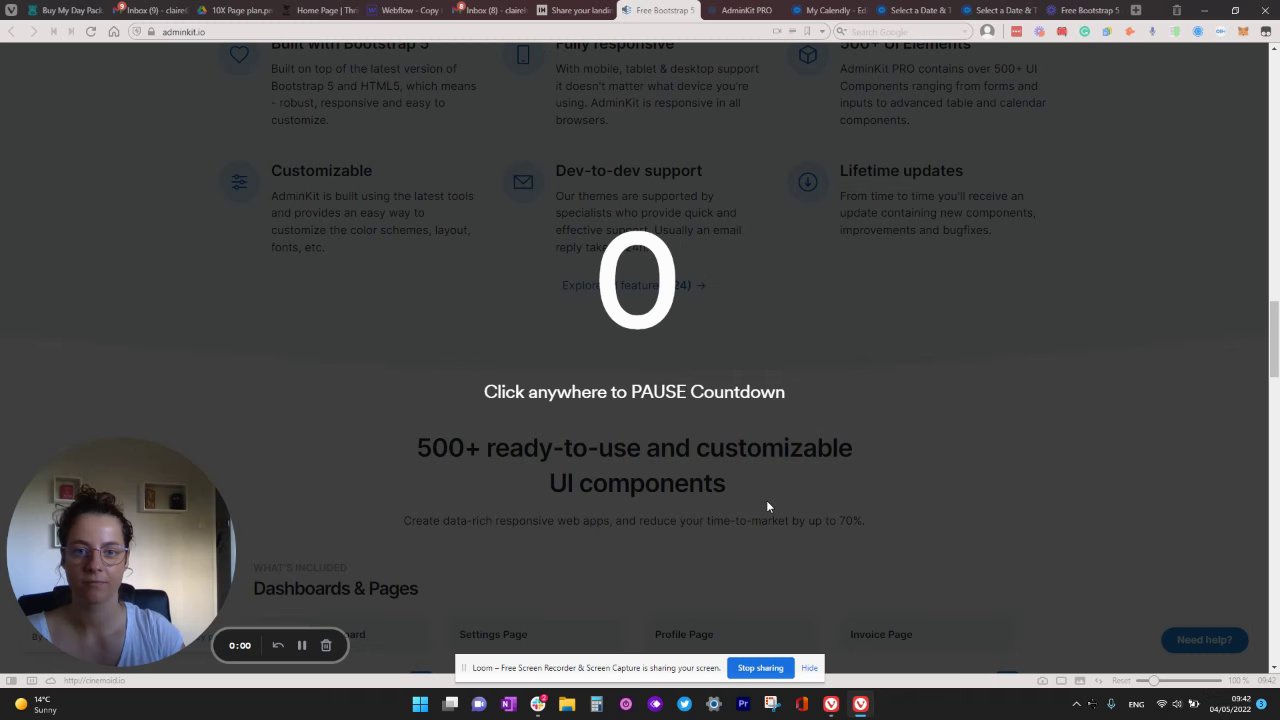The height and width of the screenshot is (720, 1280).
Task: Open the address bar dropdown arrow
Action: point(822,32)
